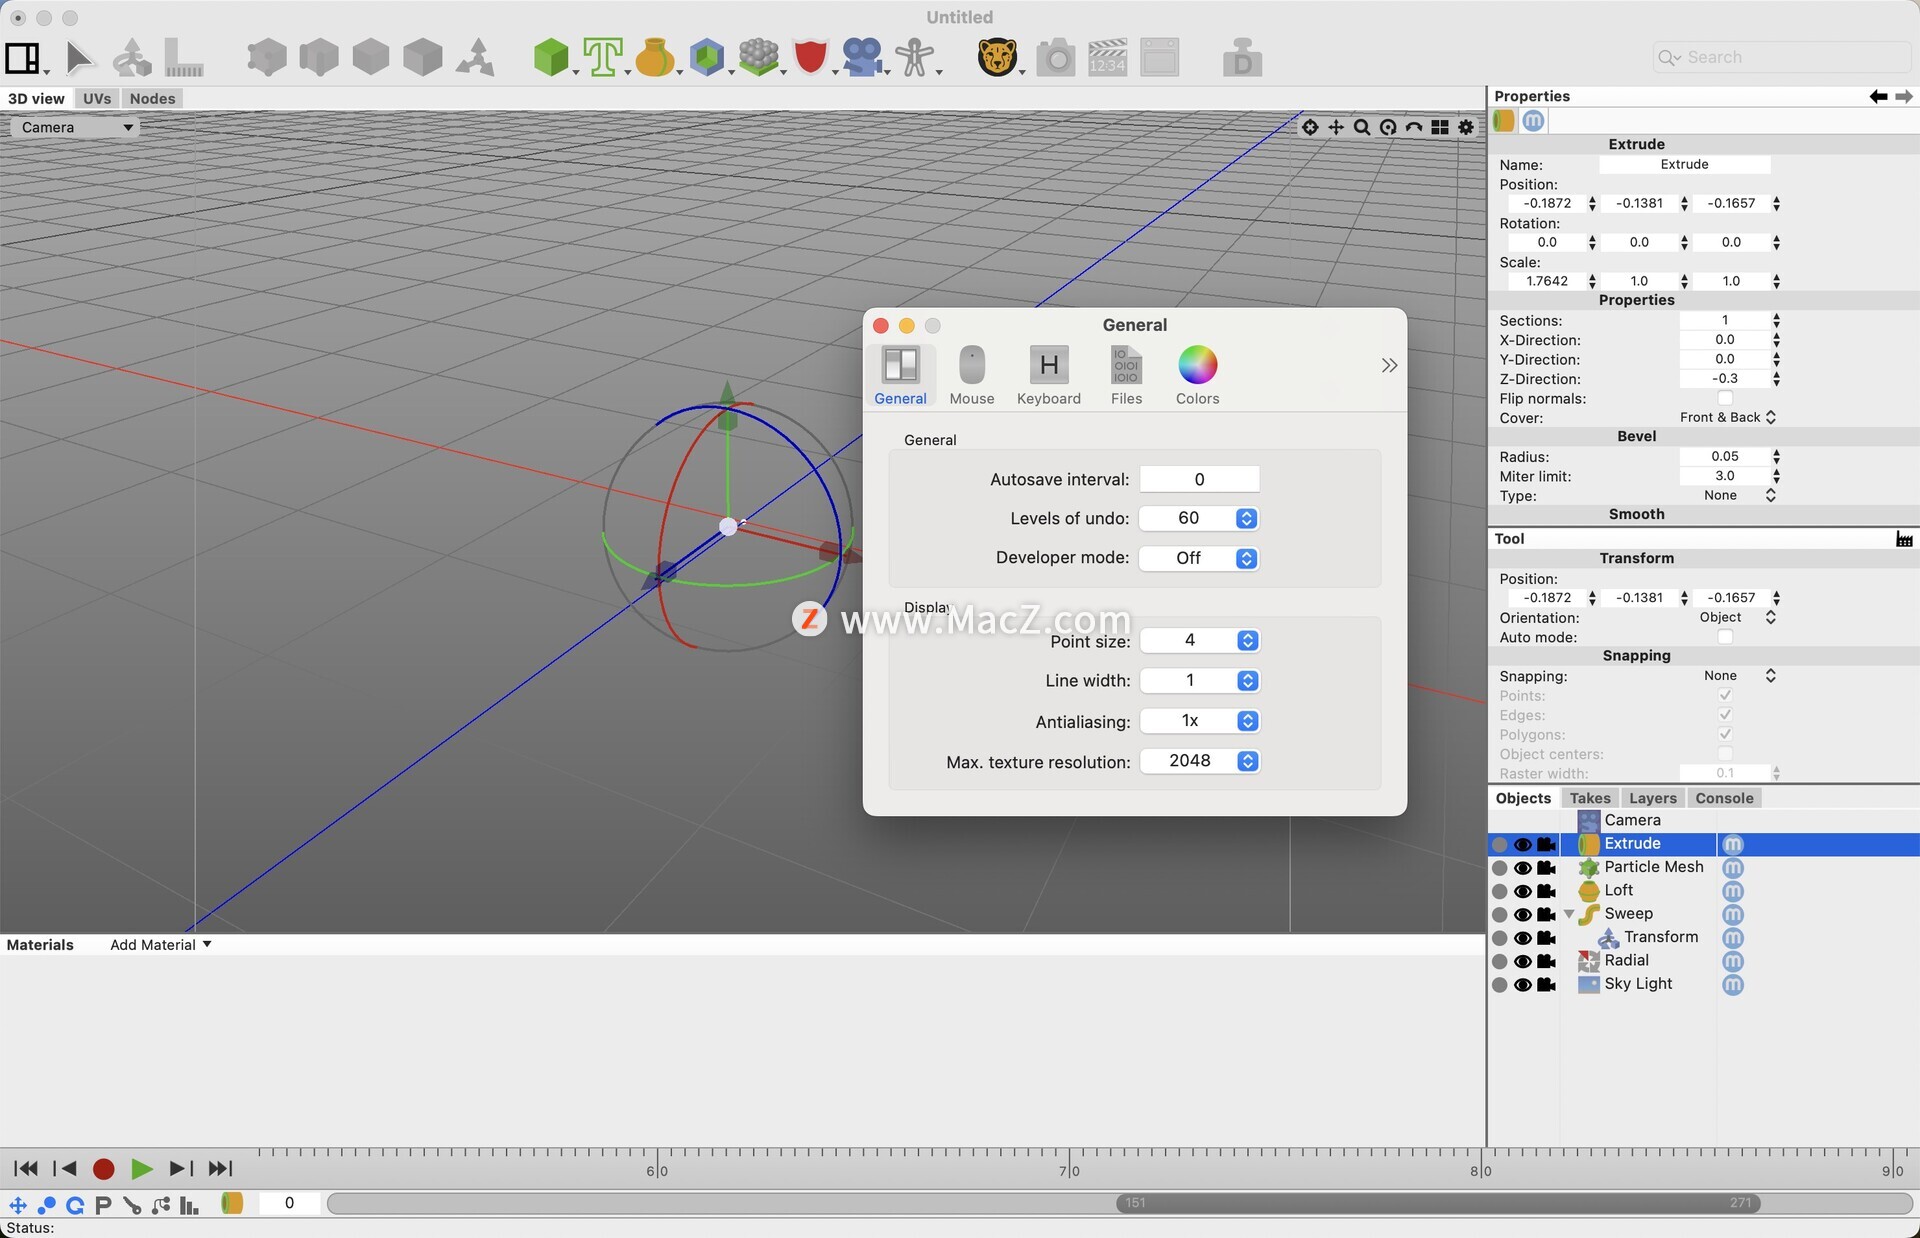Open the Max. texture resolution dropdown
Image resolution: width=1920 pixels, height=1238 pixels.
click(1199, 761)
